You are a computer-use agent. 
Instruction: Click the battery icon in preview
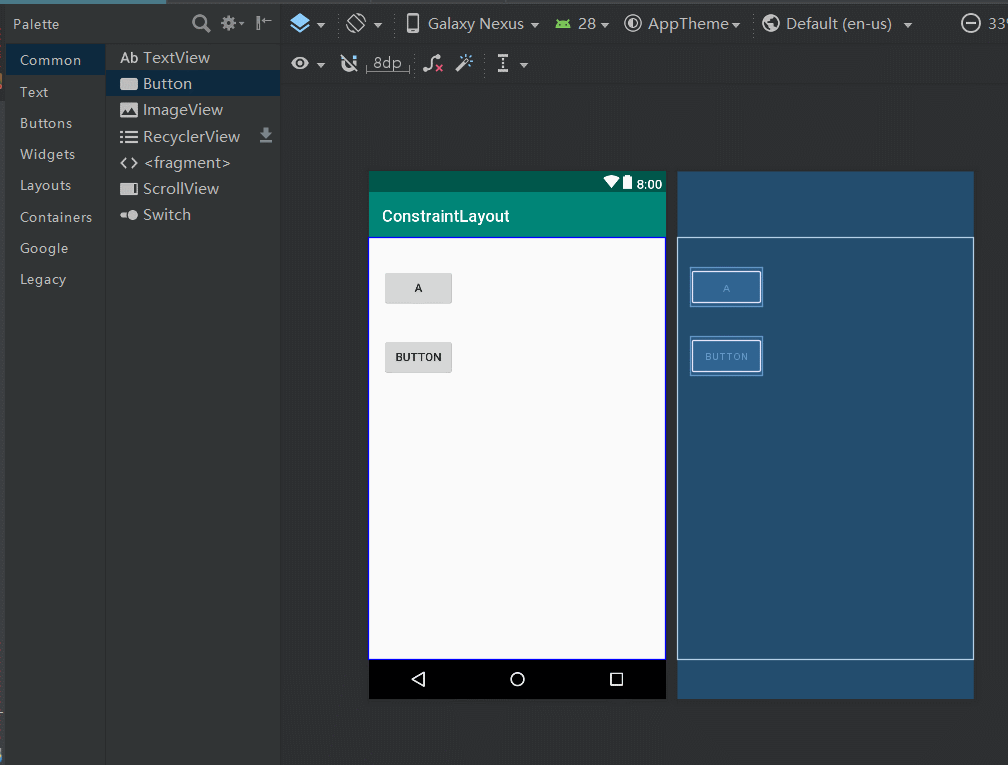click(x=627, y=182)
